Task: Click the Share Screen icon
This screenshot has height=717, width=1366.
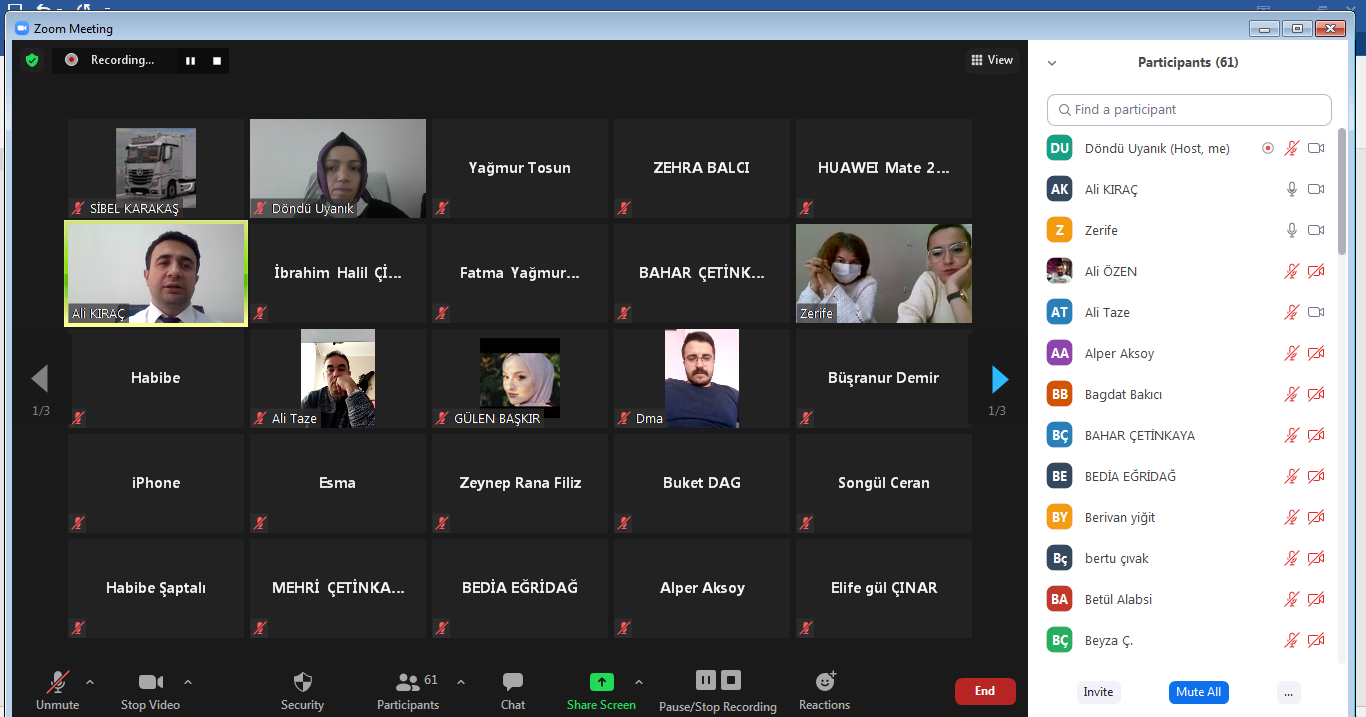Action: point(601,682)
